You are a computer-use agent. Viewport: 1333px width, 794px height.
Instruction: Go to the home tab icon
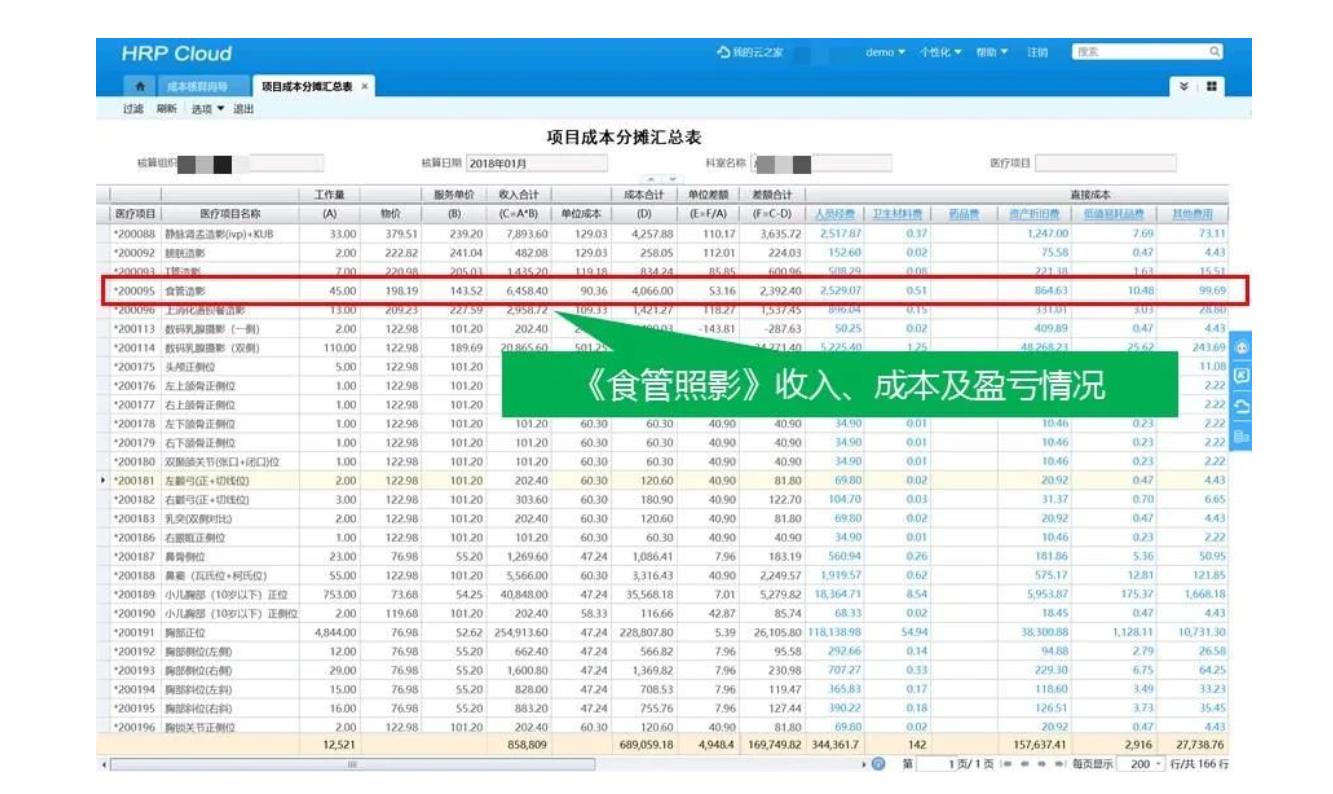coord(140,87)
